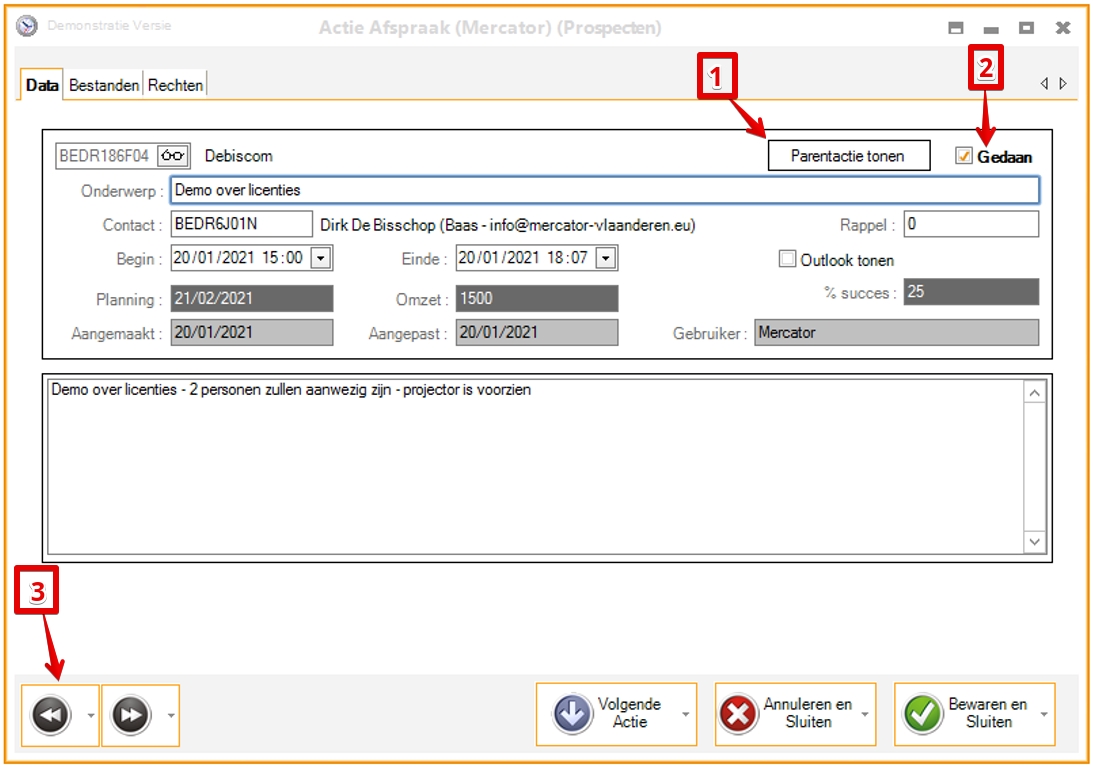This screenshot has height=767, width=1093.
Task: Click the Rappel input field
Action: click(x=971, y=224)
